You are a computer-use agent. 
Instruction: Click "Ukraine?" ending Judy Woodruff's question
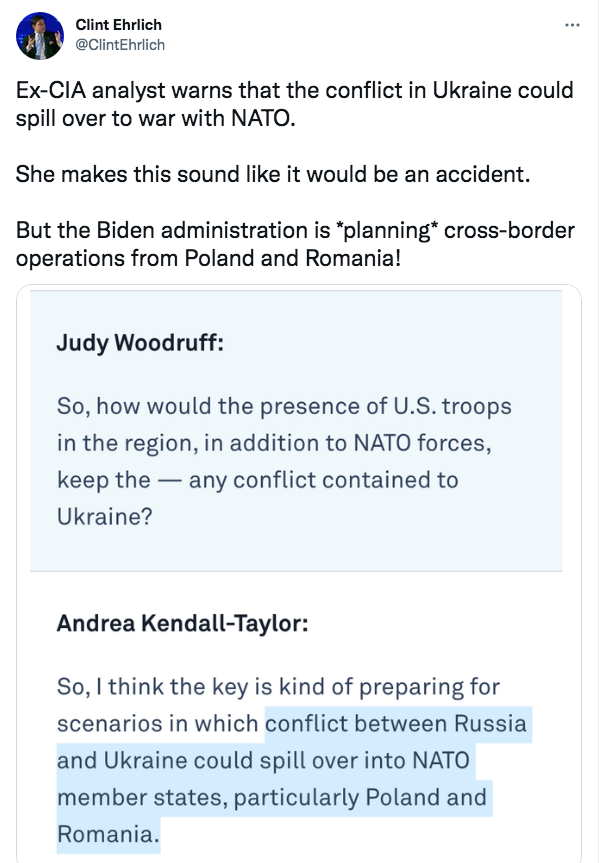(x=105, y=516)
